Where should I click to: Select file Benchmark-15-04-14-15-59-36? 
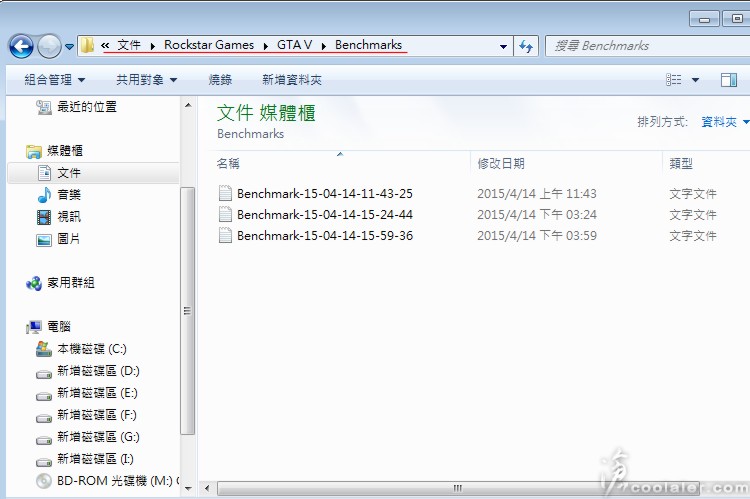325,235
